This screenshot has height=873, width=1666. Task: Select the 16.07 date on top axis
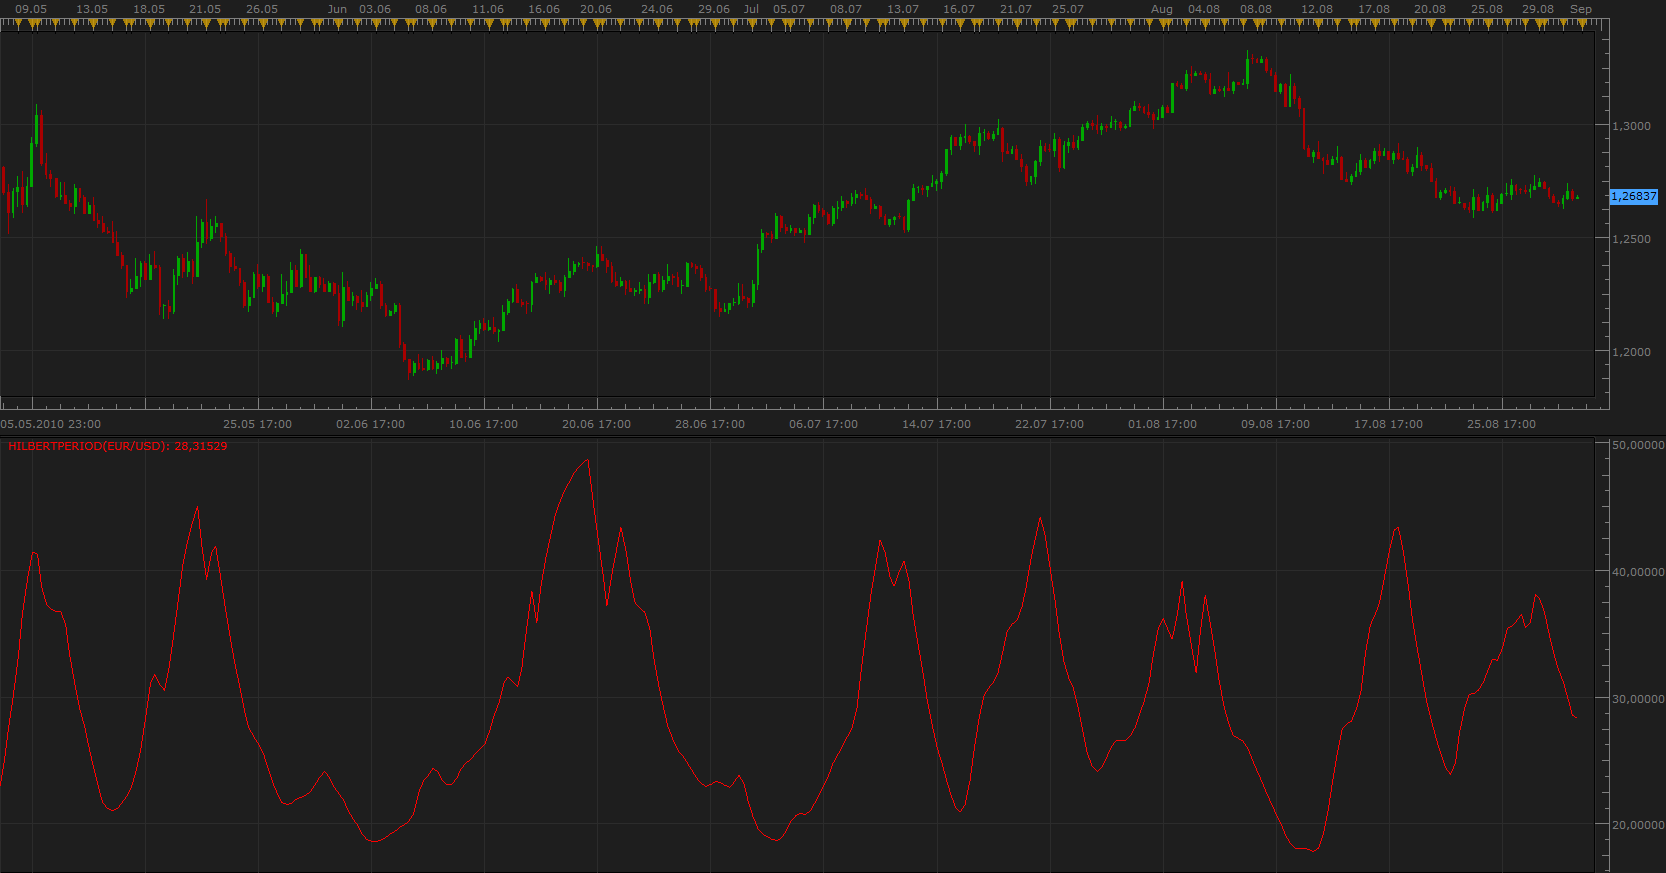tap(959, 9)
